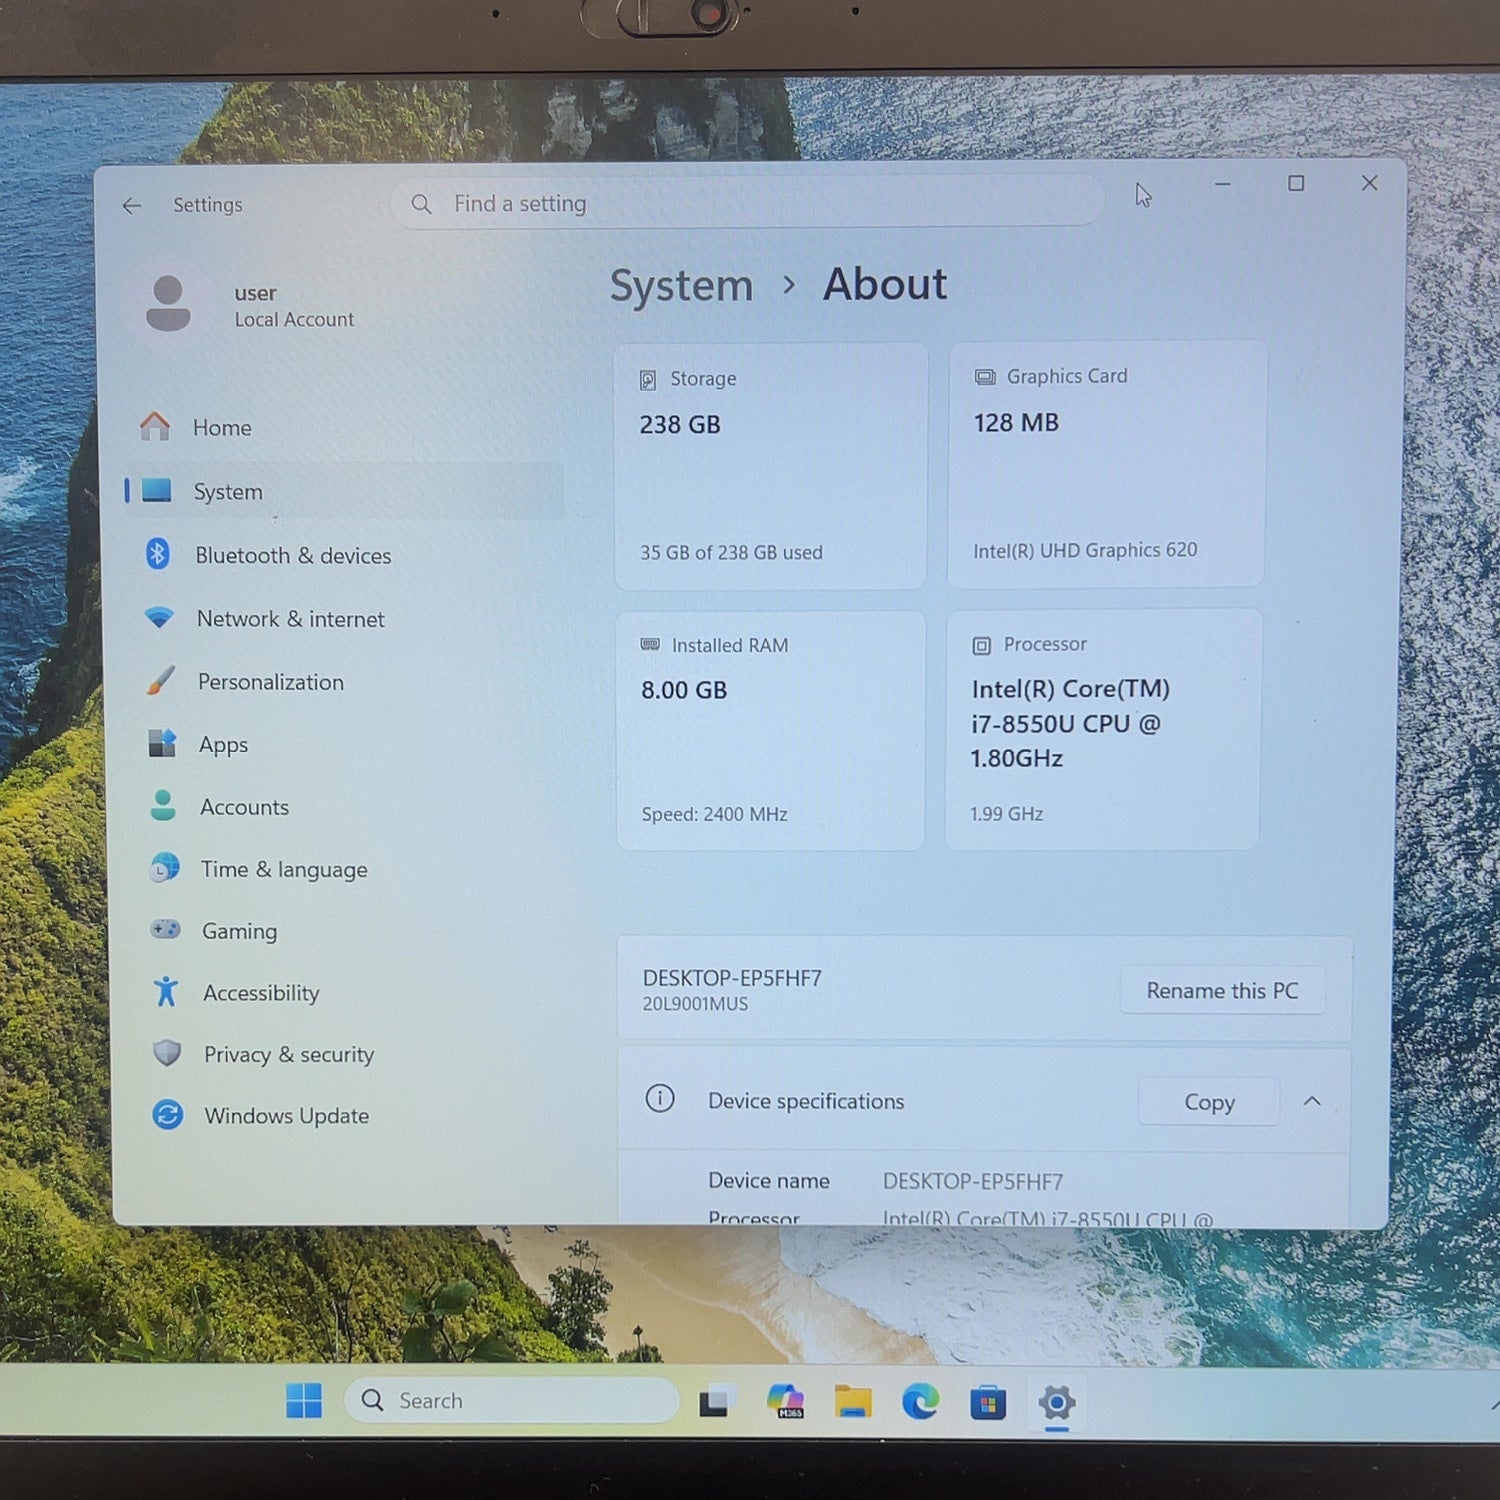Click the Privacy & security shield icon
The image size is (1500, 1500).
click(x=167, y=1053)
